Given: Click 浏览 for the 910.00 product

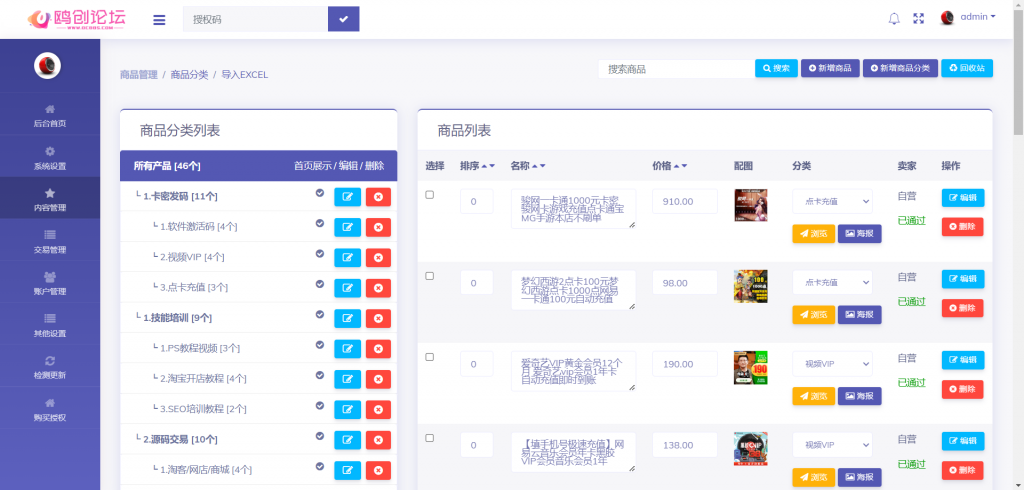Looking at the screenshot, I should 814,233.
